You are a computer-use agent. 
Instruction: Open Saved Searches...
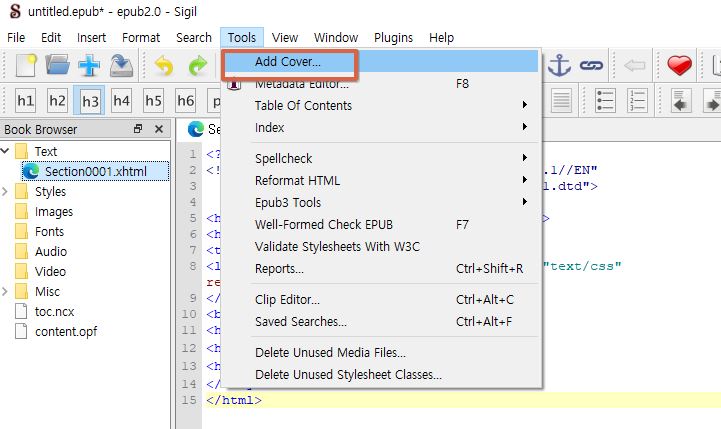click(x=381, y=321)
